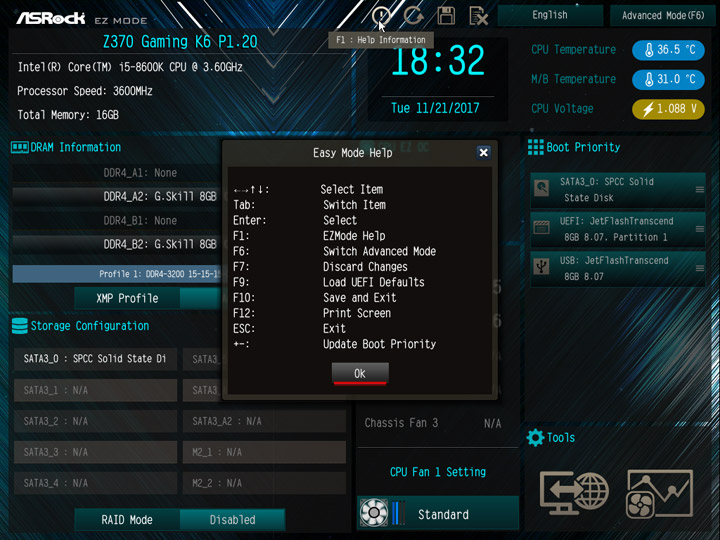Image resolution: width=720 pixels, height=540 pixels.
Task: Click the Load UEFI Defaults refresh icon
Action: click(x=414, y=16)
